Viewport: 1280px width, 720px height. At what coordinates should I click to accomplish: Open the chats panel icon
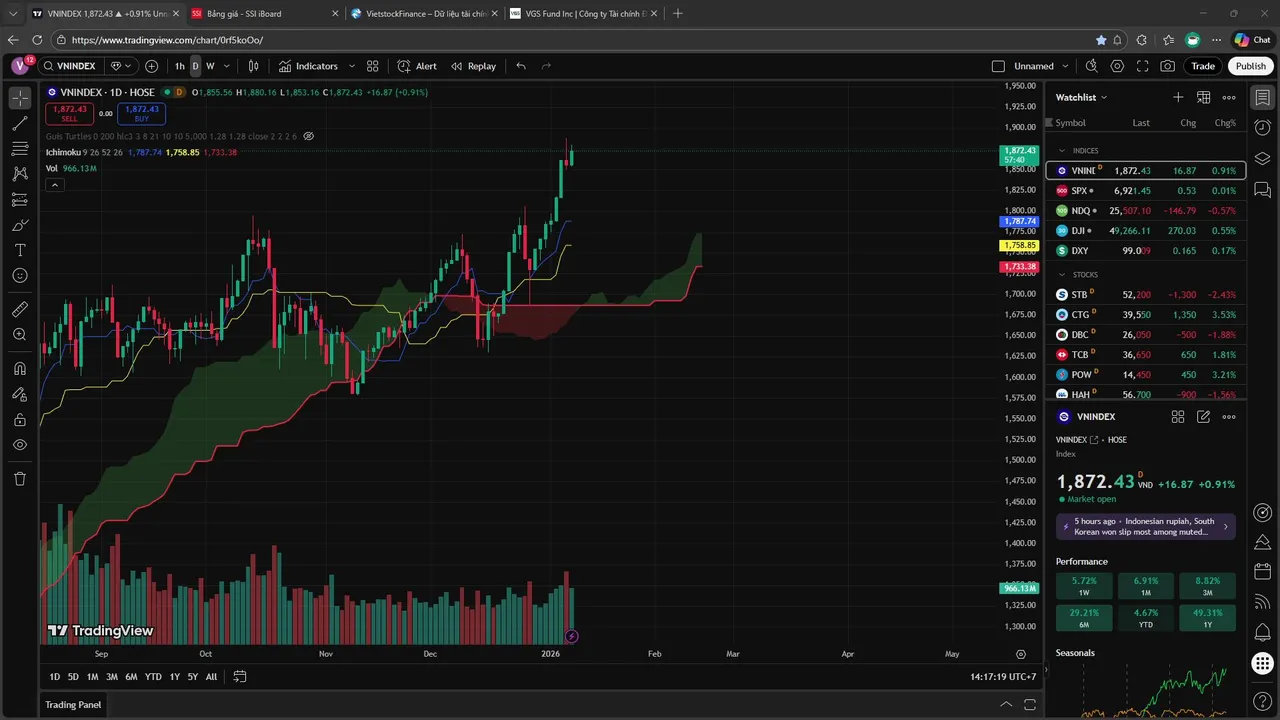(1263, 189)
